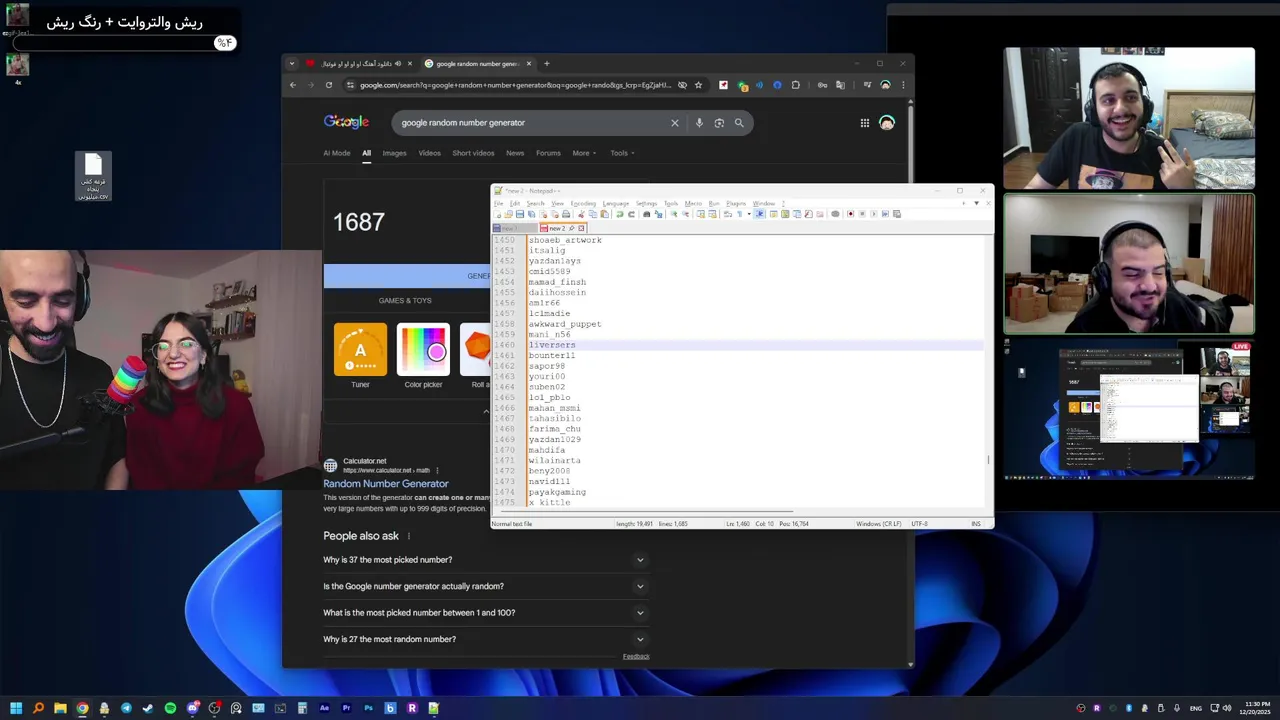The width and height of the screenshot is (1280, 720).
Task: Open the Notepad++ Plugins menu
Action: [x=736, y=203]
